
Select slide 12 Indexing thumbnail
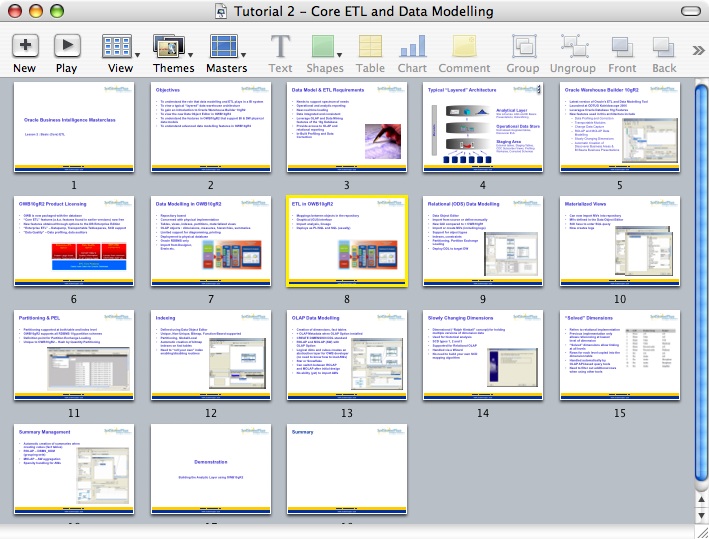point(211,355)
